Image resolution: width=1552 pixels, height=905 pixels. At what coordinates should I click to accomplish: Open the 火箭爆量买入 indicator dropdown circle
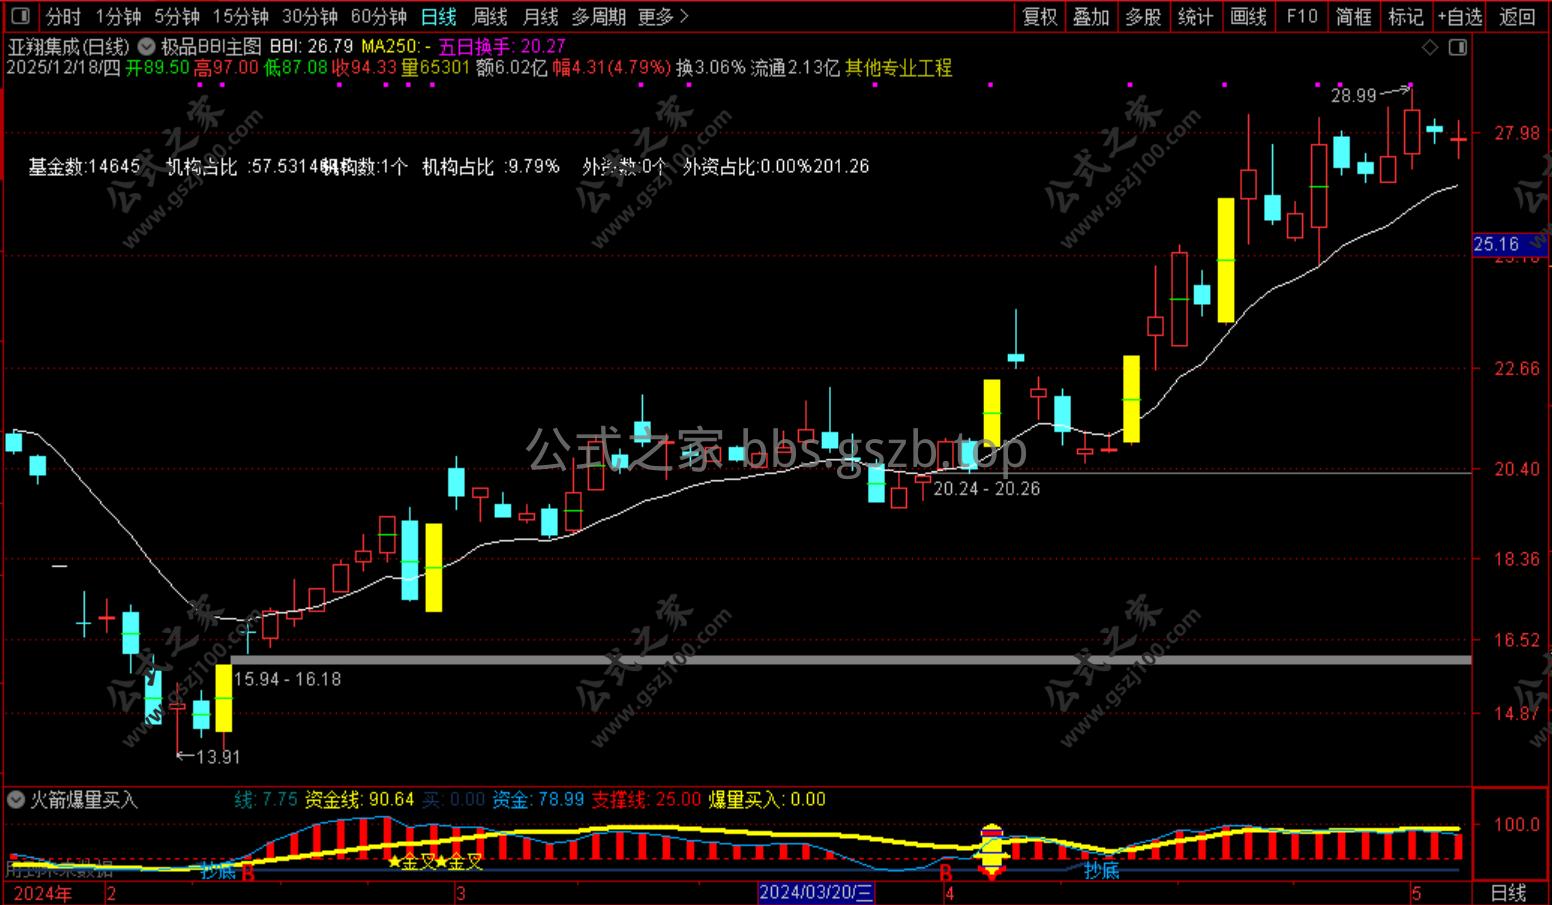point(16,800)
